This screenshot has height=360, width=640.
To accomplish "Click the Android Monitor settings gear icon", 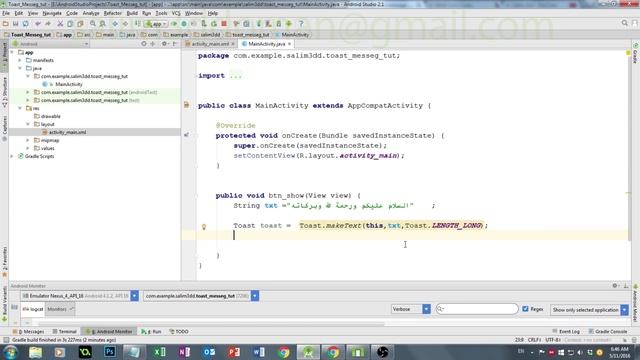I will pos(615,286).
